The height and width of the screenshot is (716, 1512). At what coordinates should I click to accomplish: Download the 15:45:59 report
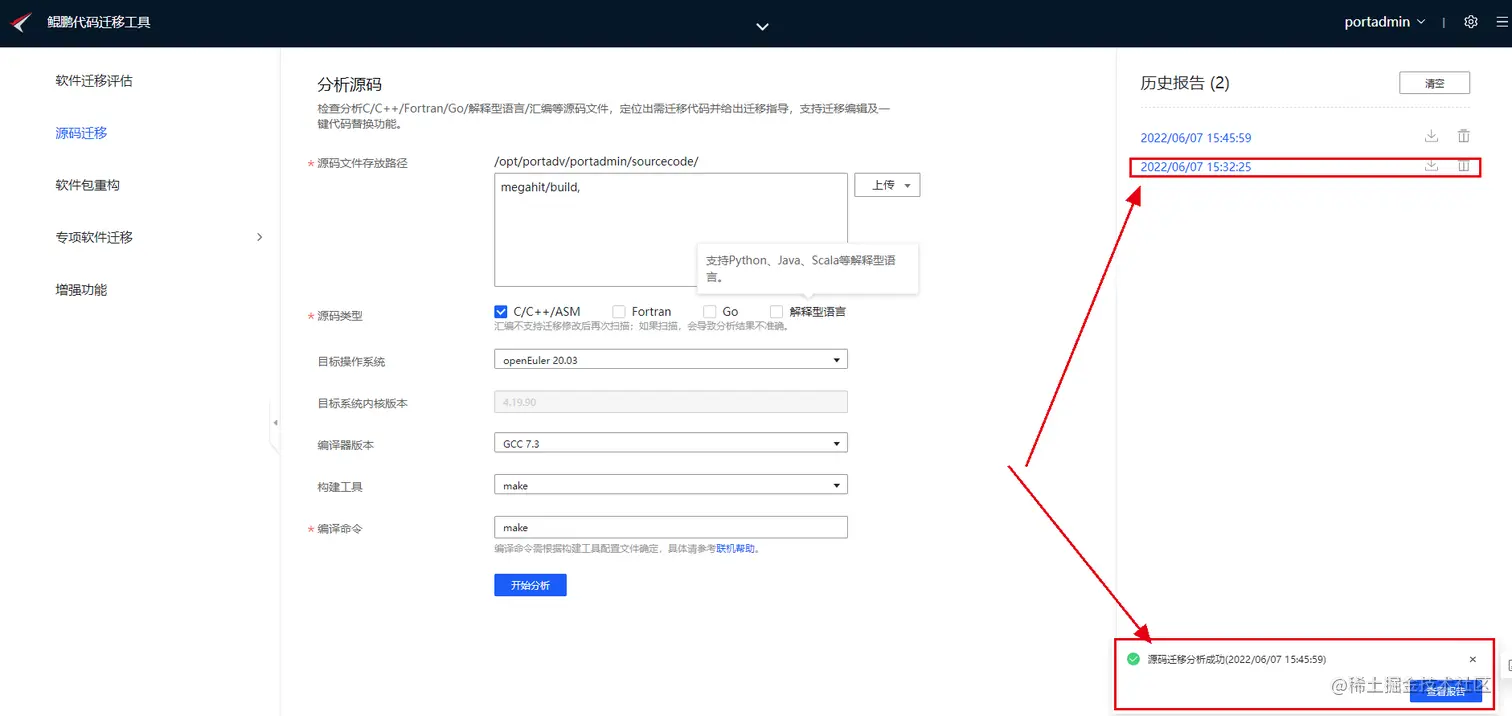(x=1431, y=137)
